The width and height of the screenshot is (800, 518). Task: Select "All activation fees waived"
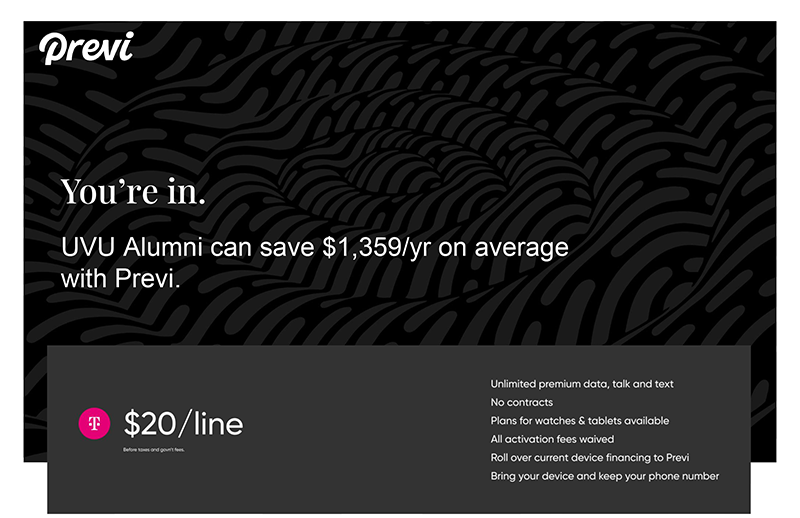pyautogui.click(x=552, y=439)
